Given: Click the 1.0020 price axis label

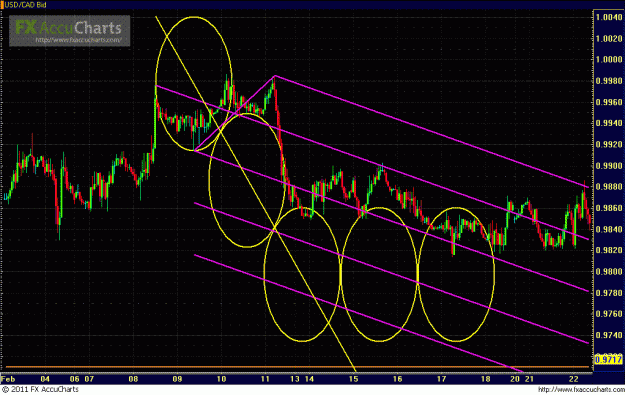Looking at the screenshot, I should click(x=609, y=39).
